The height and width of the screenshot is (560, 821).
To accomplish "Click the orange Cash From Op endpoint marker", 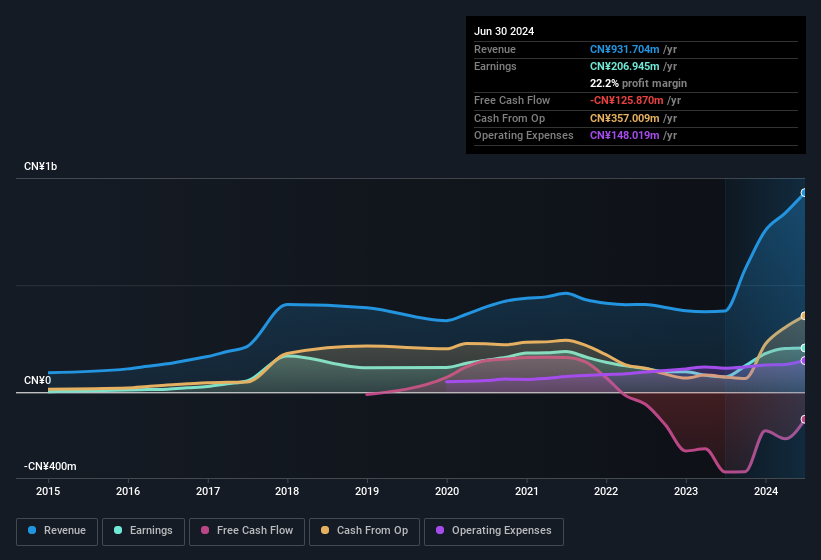I will pos(804,316).
